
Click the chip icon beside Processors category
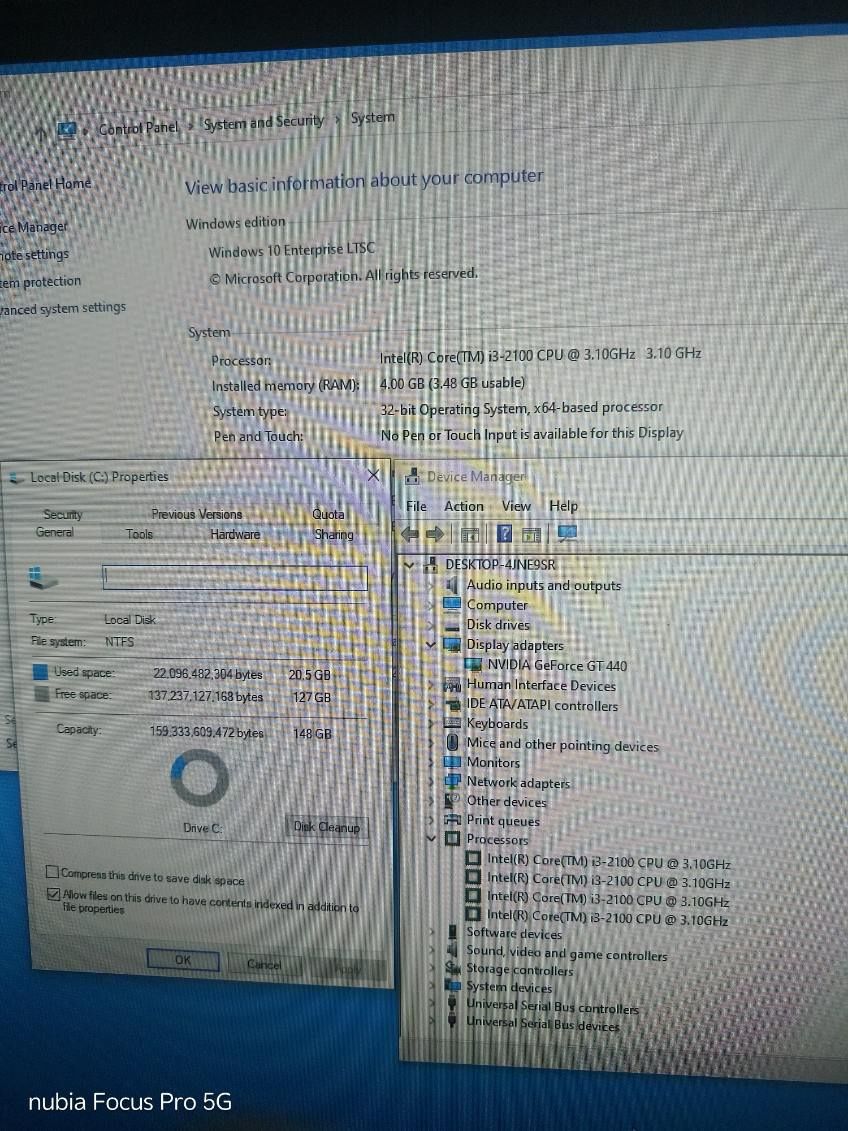pos(452,838)
